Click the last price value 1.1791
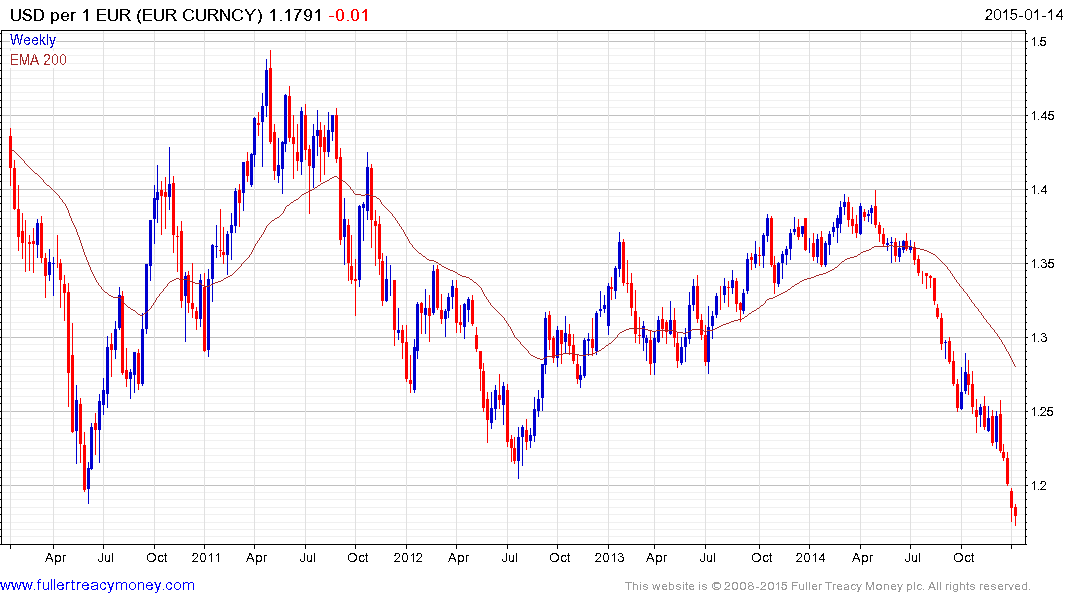This screenshot has height=600, width=1075. 295,14
